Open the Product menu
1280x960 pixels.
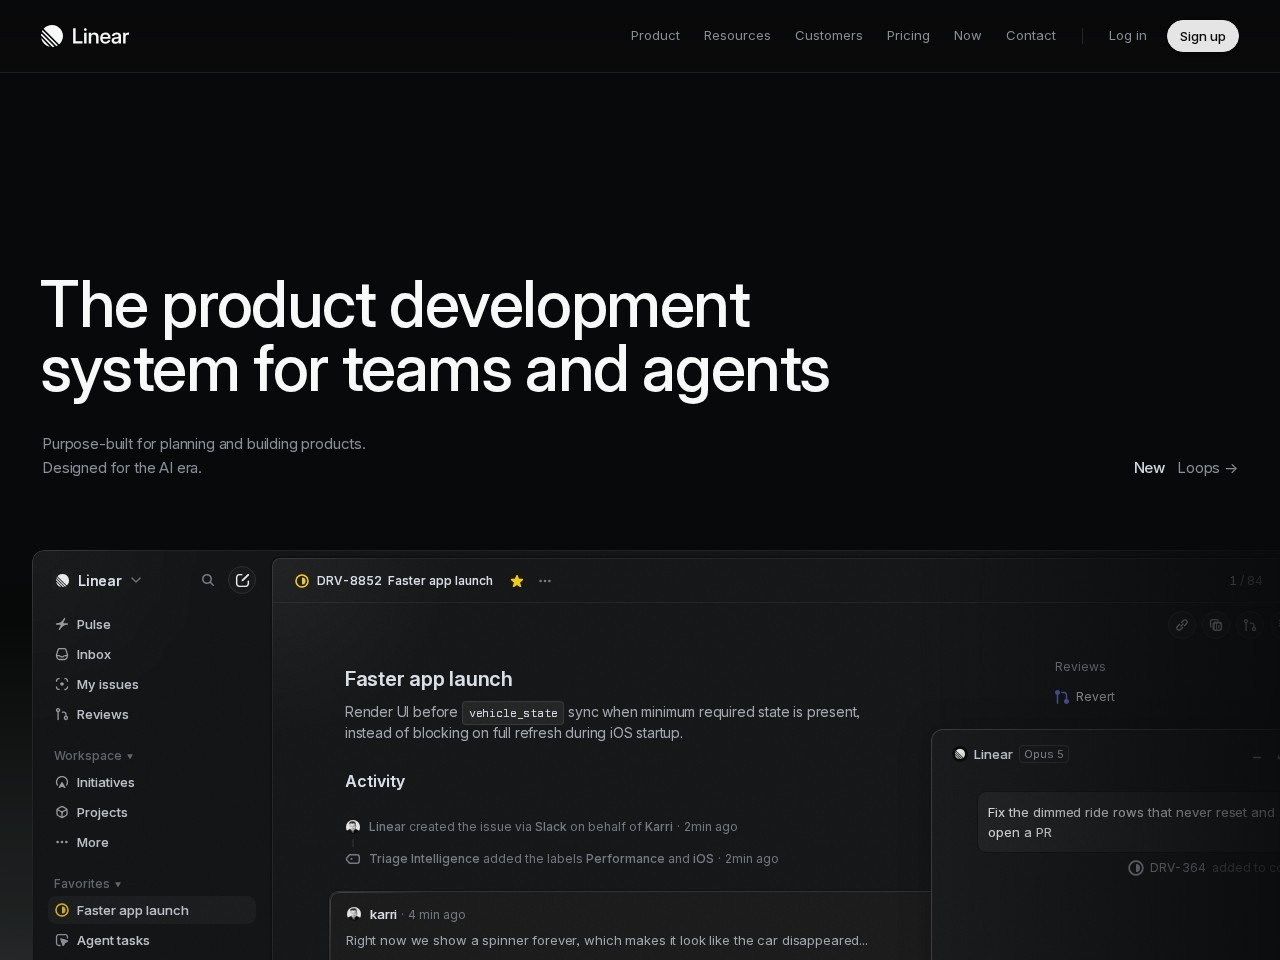[655, 36]
